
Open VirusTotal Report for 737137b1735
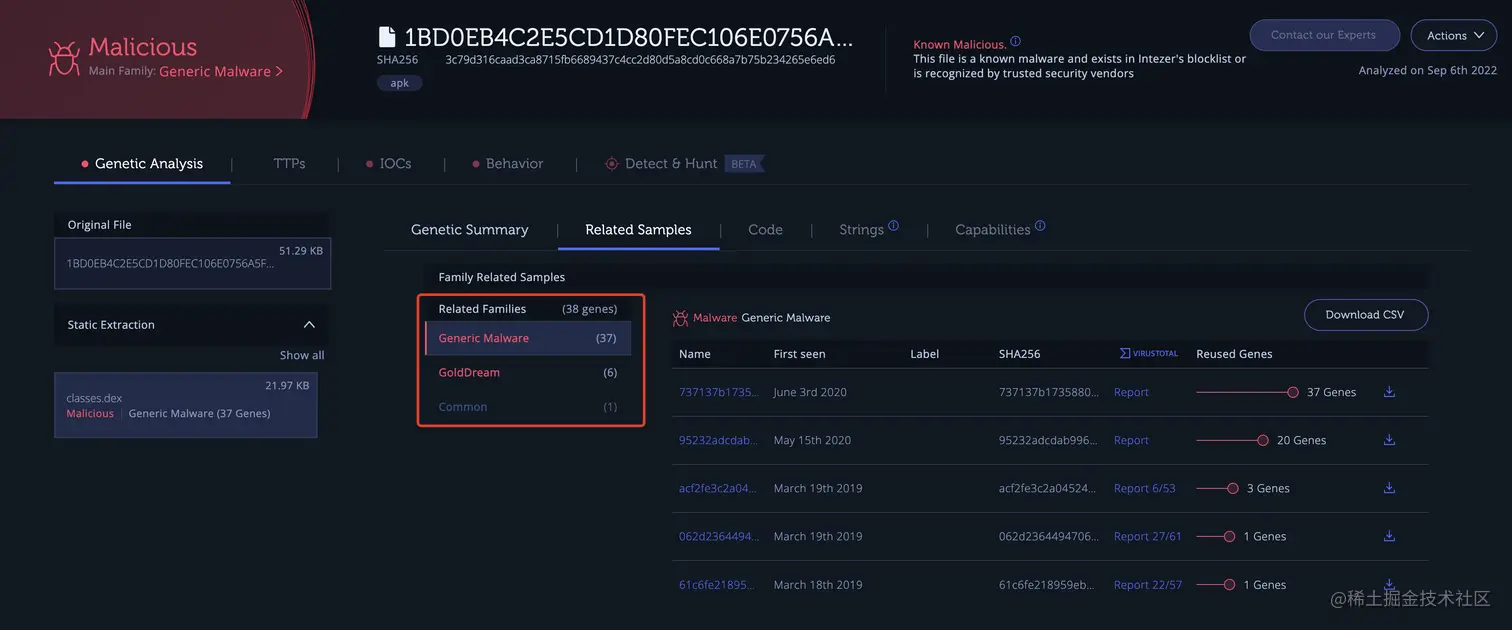1131,392
